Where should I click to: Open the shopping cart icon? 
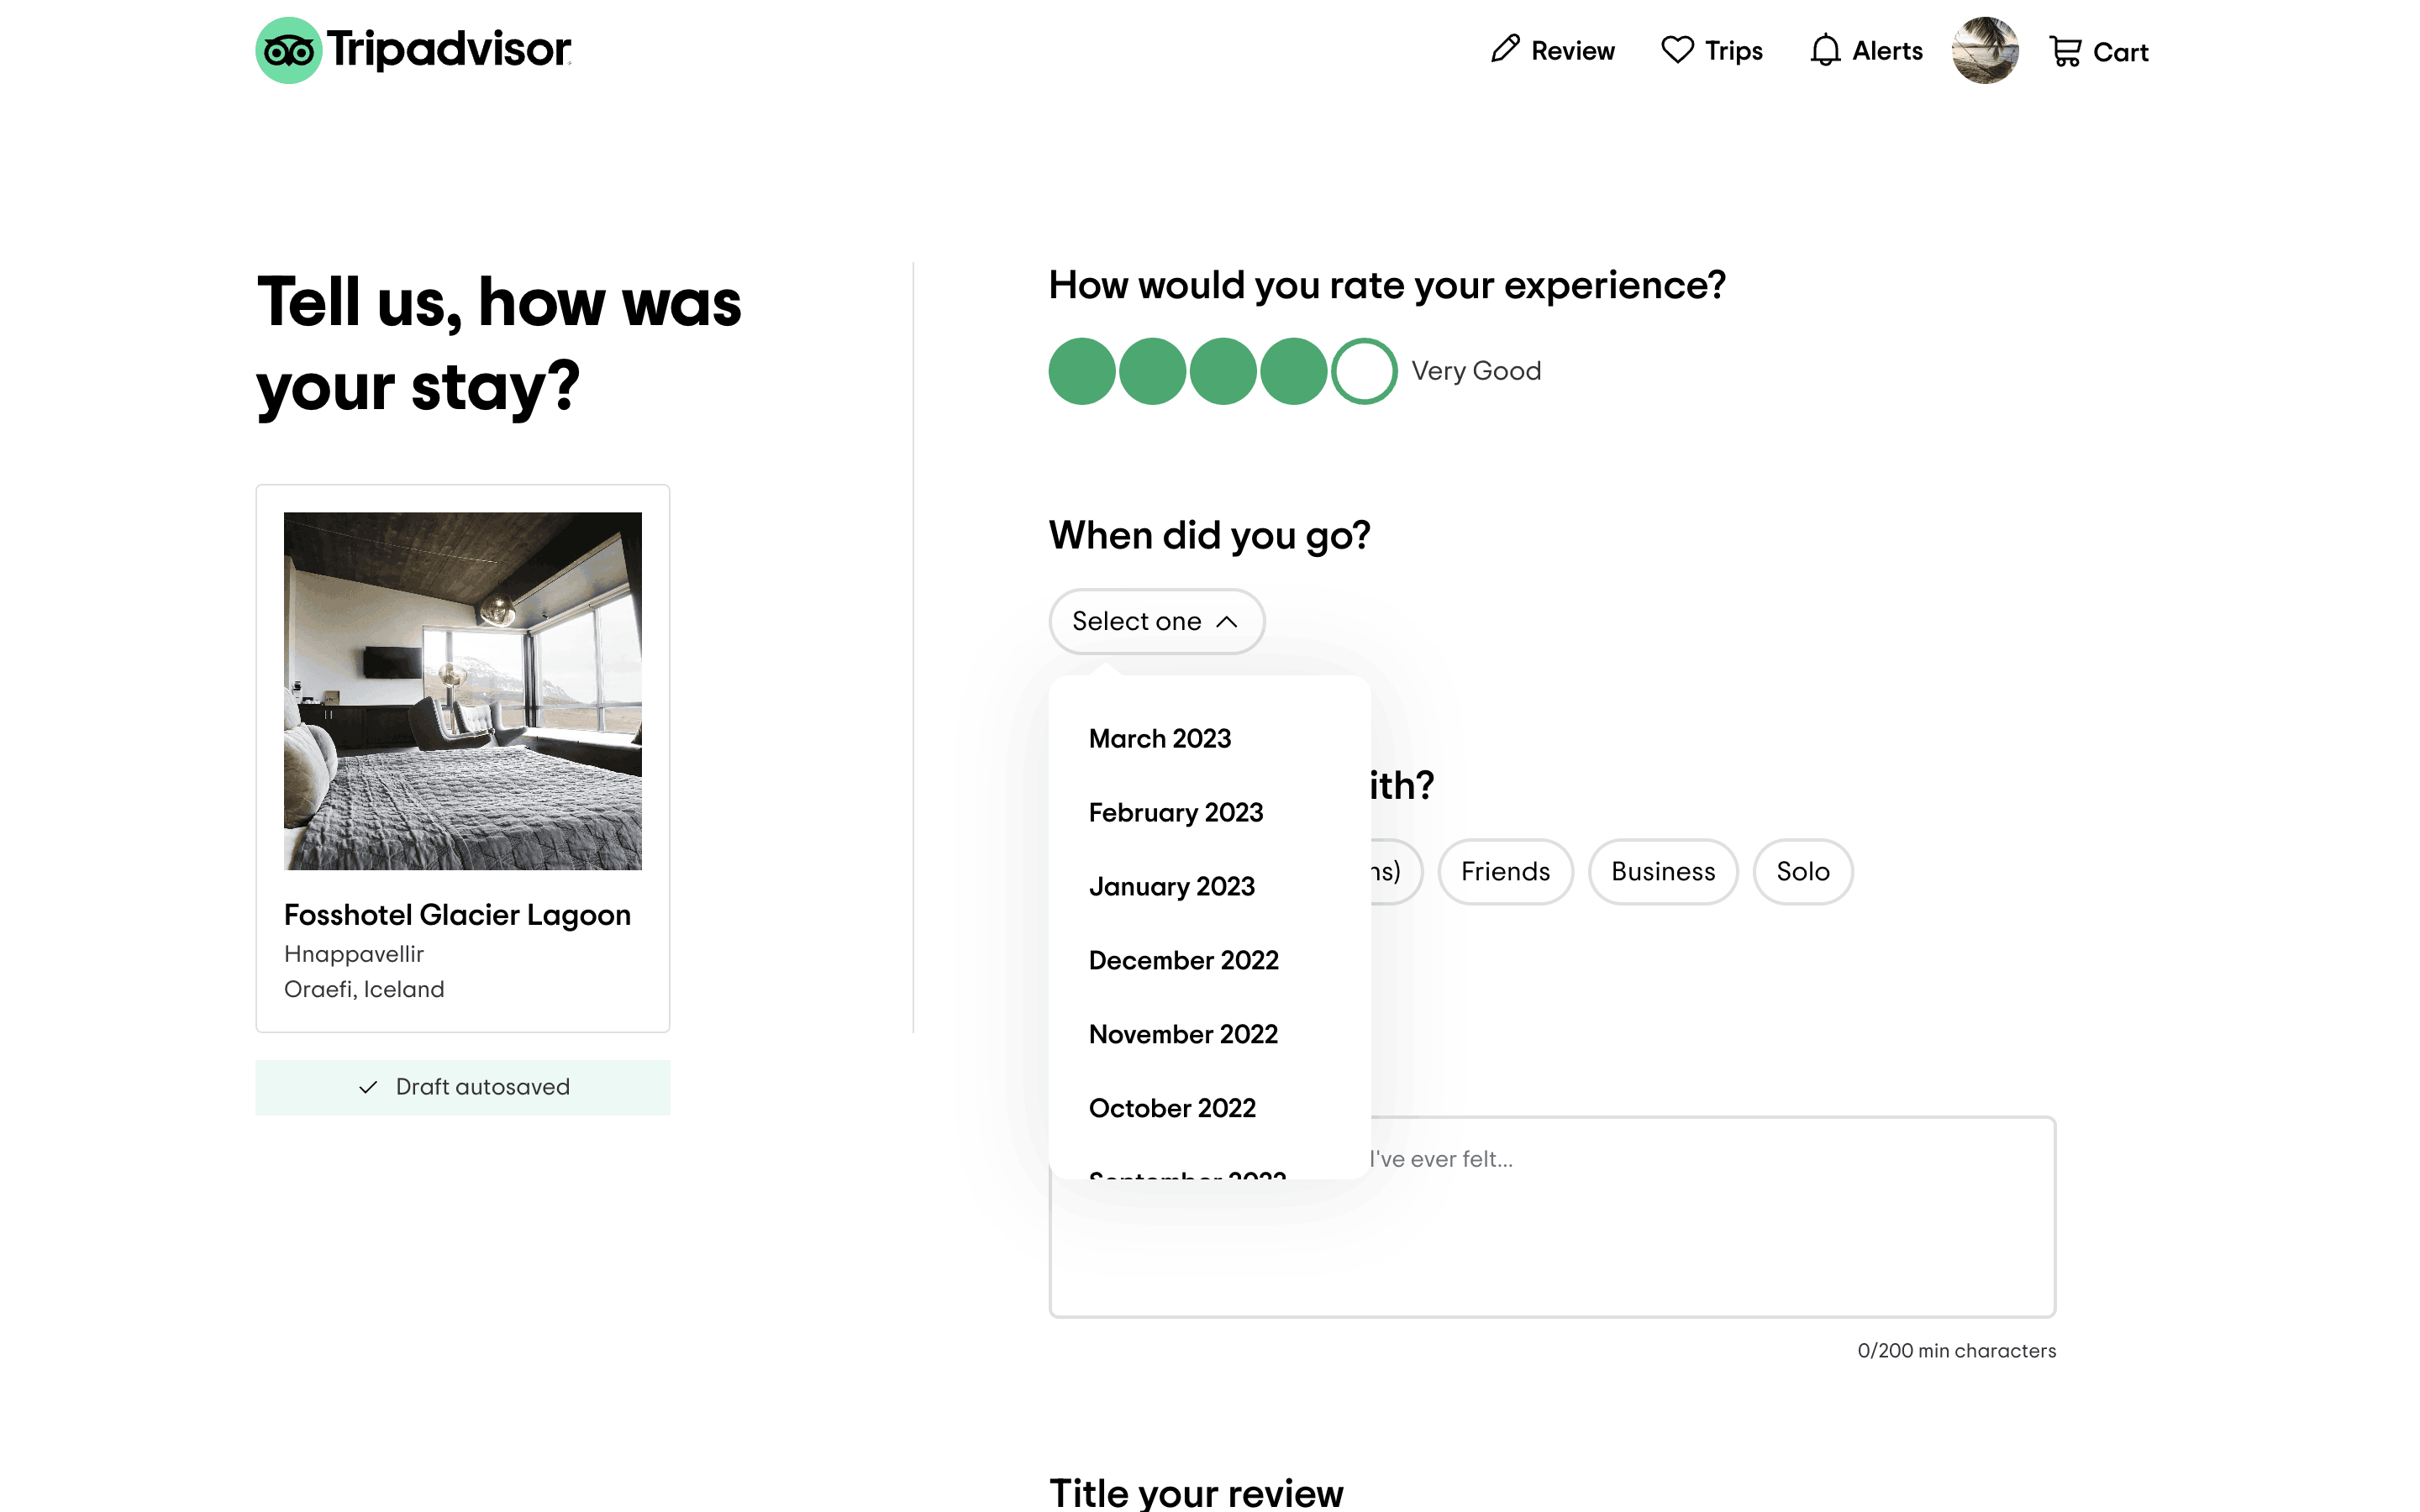2065,51
